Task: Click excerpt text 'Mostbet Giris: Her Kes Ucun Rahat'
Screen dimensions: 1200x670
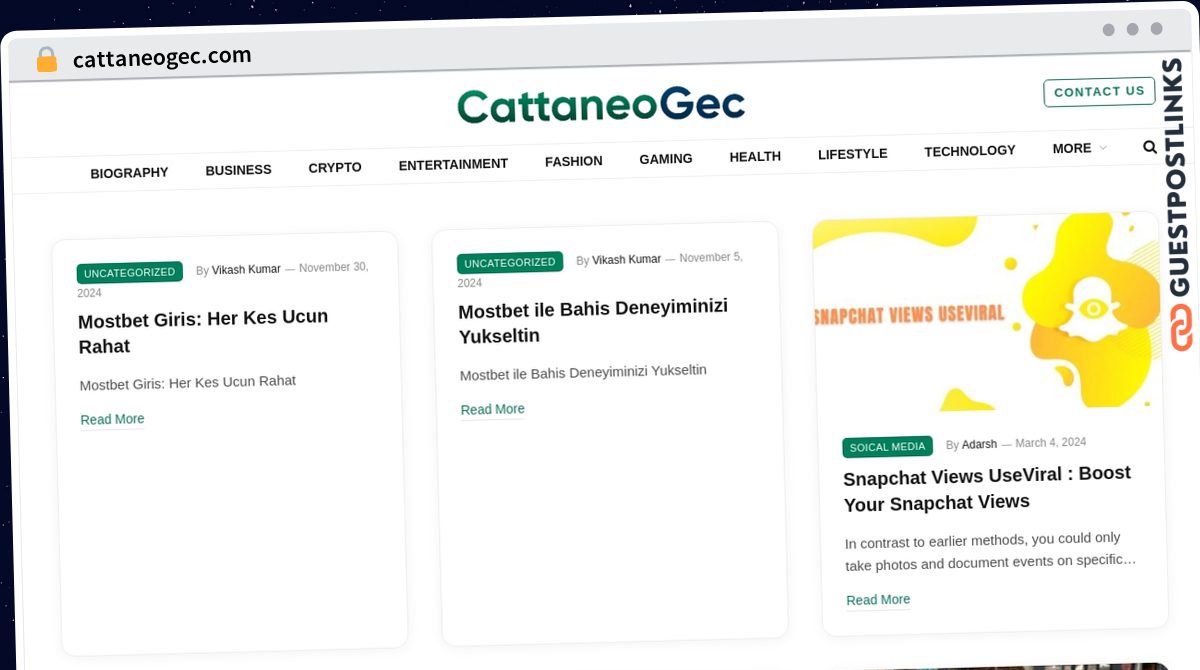Action: point(188,383)
